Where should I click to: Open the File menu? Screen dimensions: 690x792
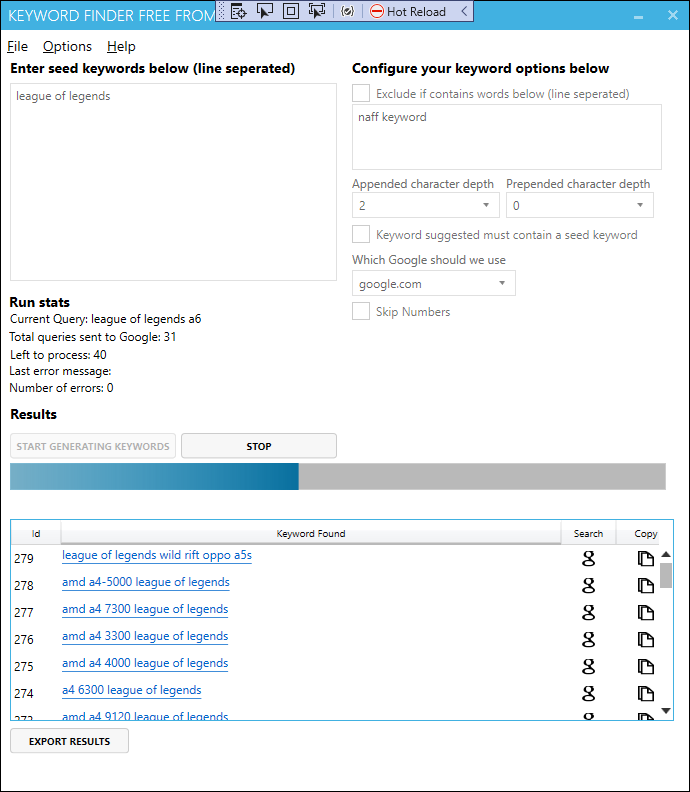coord(17,46)
